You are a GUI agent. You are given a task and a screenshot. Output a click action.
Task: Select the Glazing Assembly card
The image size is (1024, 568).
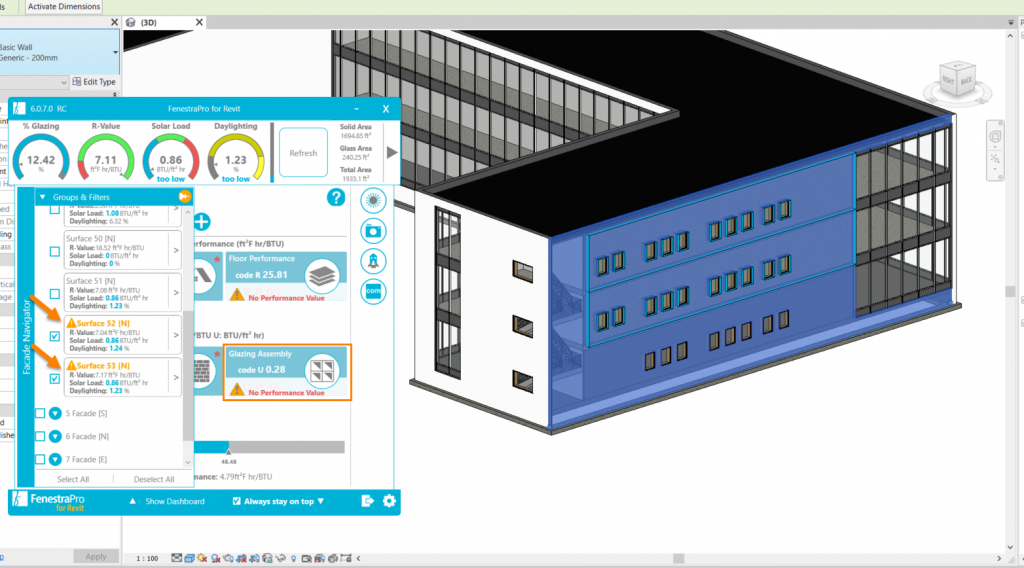[287, 372]
